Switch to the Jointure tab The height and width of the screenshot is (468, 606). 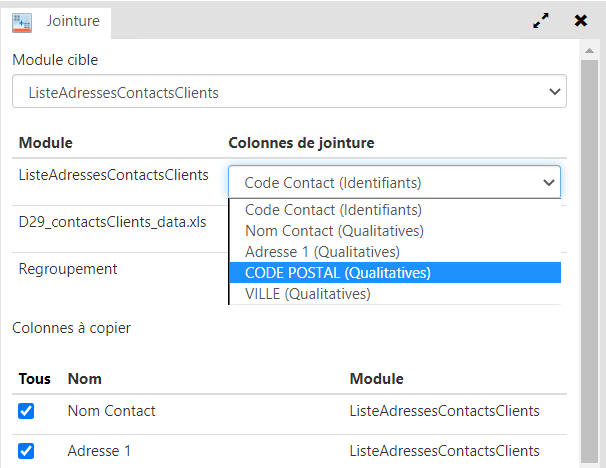point(72,20)
